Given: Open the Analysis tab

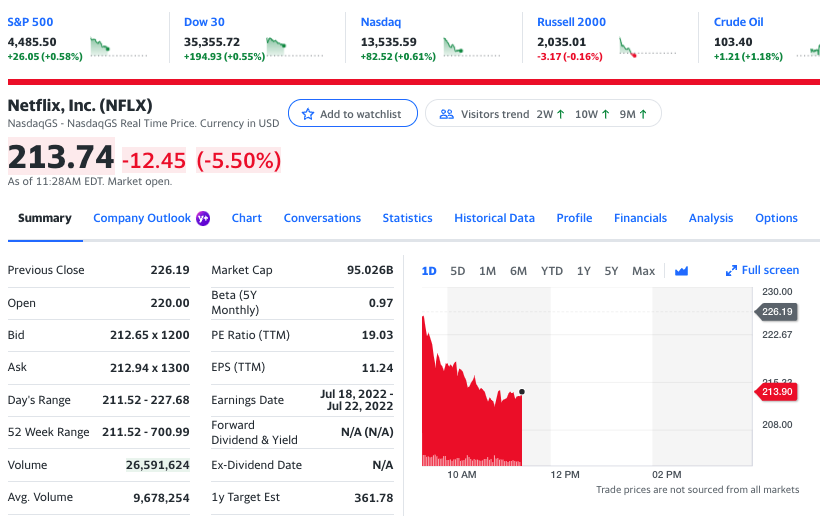Looking at the screenshot, I should 711,218.
